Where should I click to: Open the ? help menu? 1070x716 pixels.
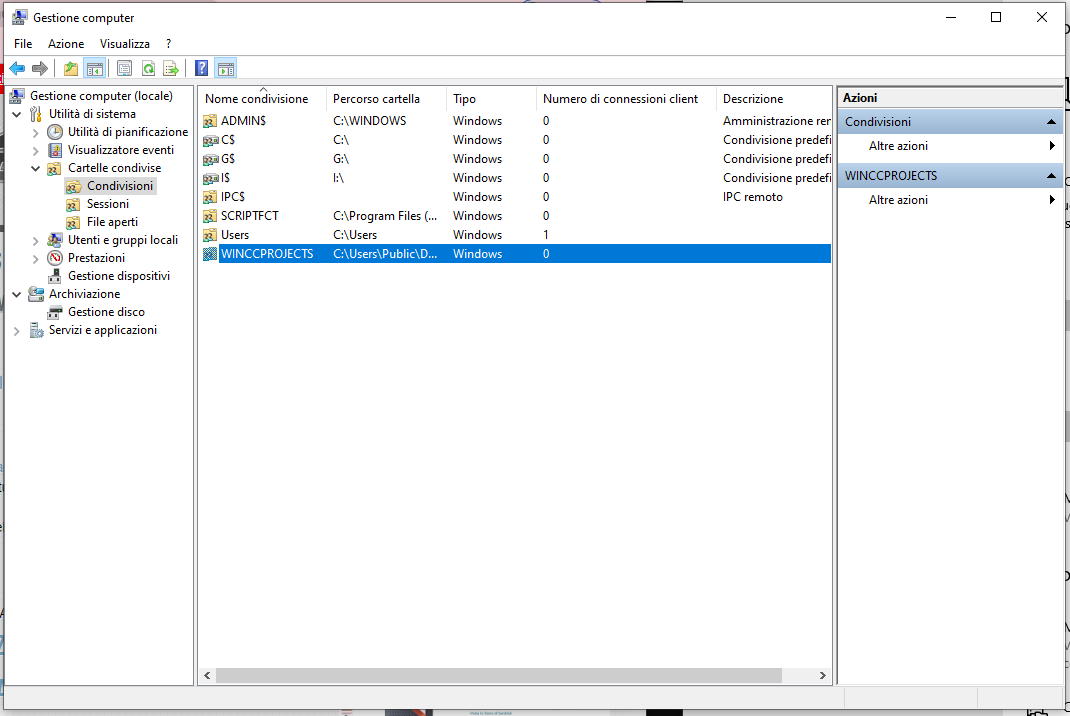[x=169, y=44]
